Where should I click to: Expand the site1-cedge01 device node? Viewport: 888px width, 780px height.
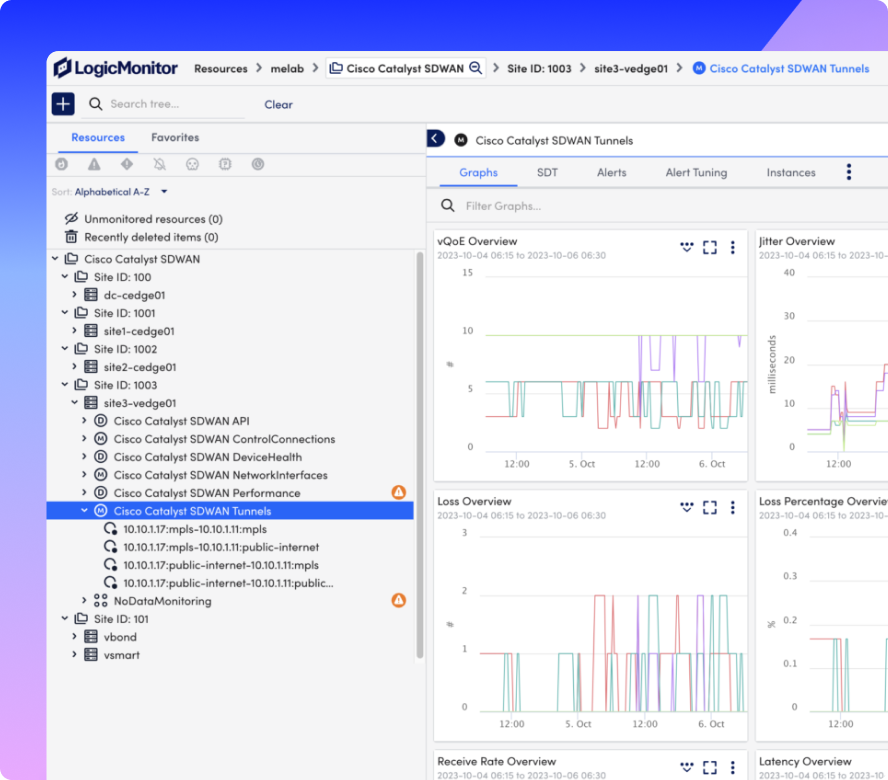pyautogui.click(x=74, y=330)
